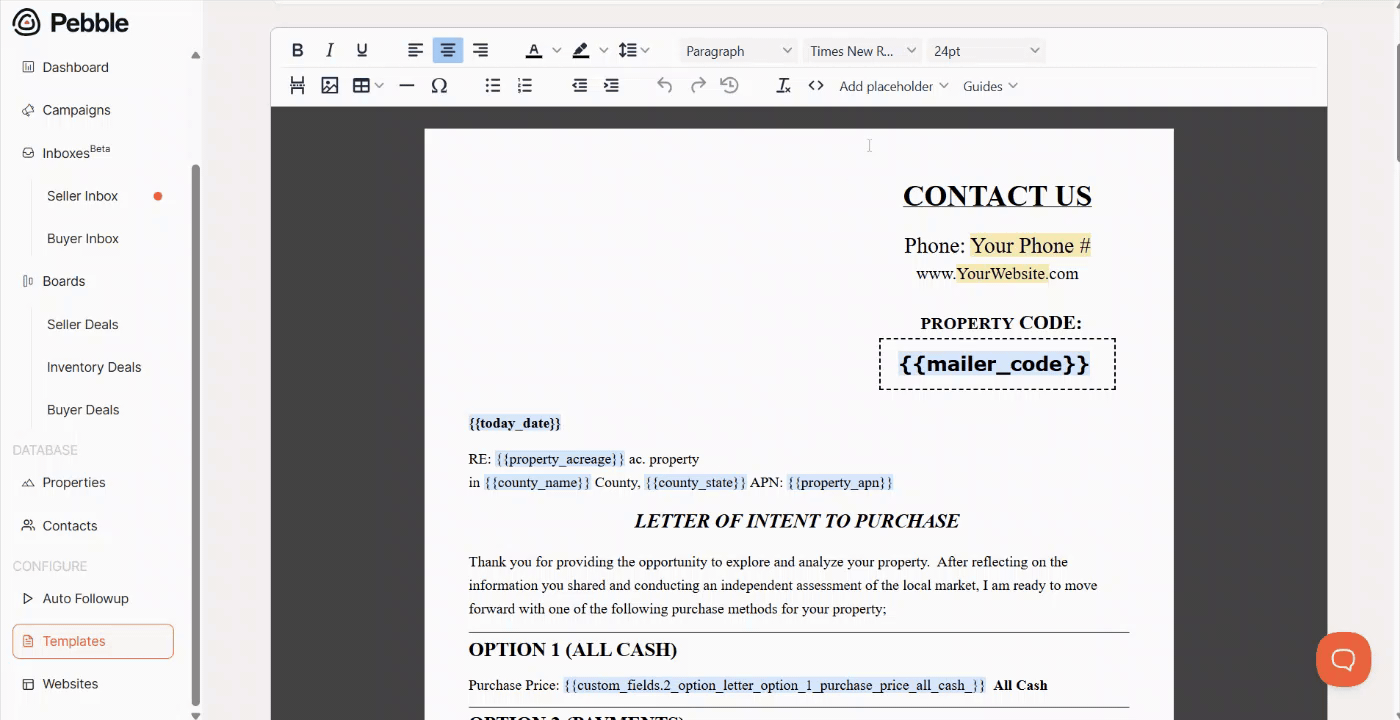1400x720 pixels.
Task: Click the option 1 purchase price placeholder
Action: click(774, 685)
